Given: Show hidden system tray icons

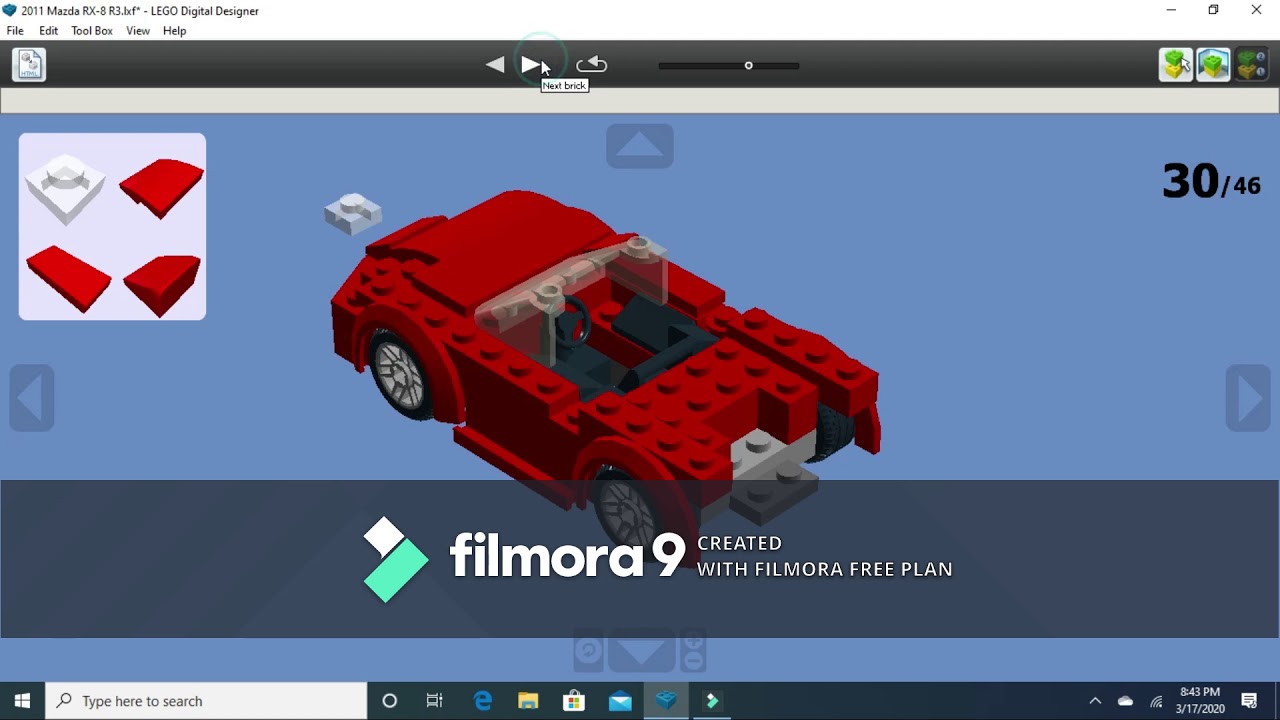Looking at the screenshot, I should pyautogui.click(x=1095, y=701).
